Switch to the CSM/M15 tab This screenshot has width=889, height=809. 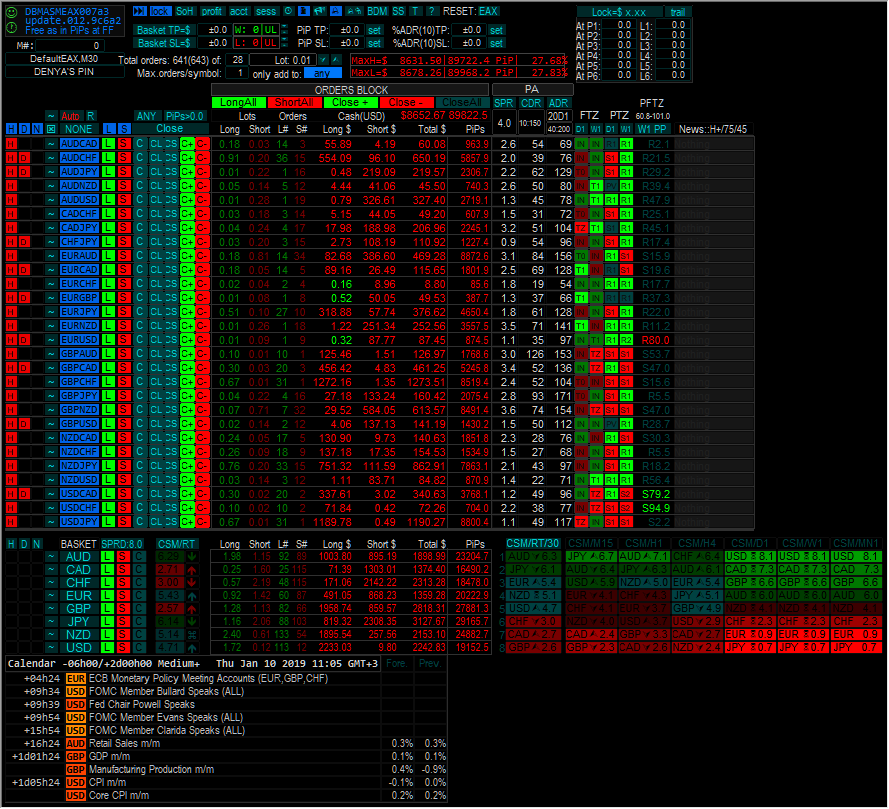(x=591, y=544)
